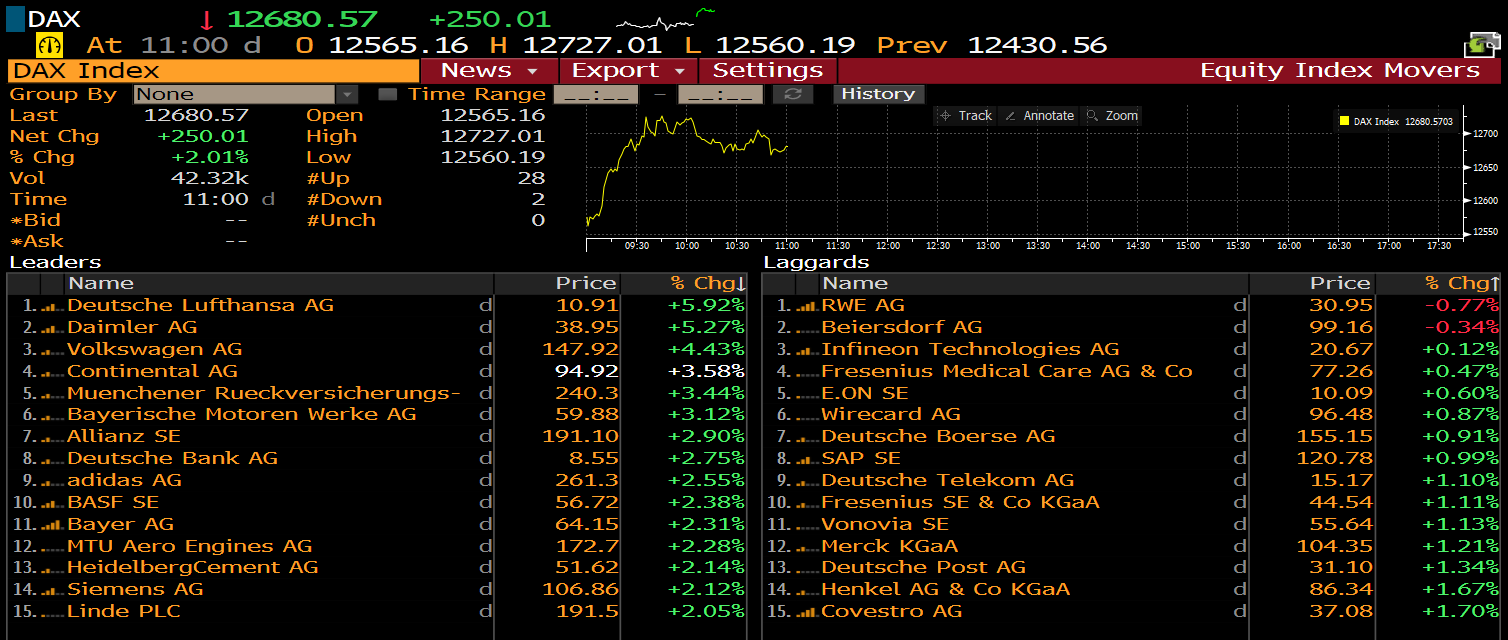Open the Export menu
This screenshot has width=1508, height=640.
[629, 71]
